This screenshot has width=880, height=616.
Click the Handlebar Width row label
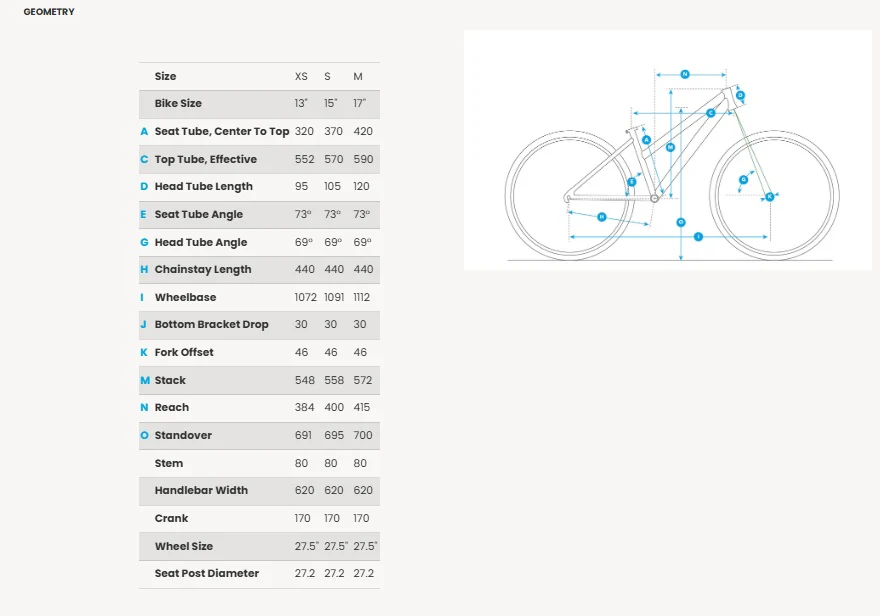coord(201,491)
